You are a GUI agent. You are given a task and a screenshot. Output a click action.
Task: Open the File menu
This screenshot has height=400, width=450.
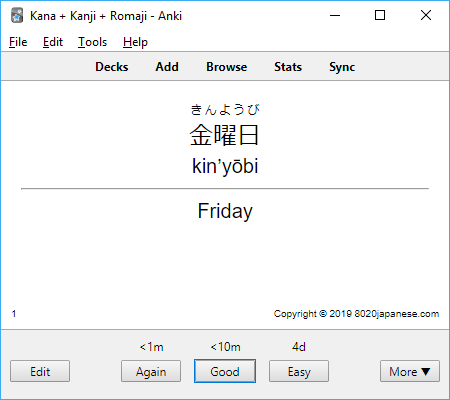[x=18, y=42]
